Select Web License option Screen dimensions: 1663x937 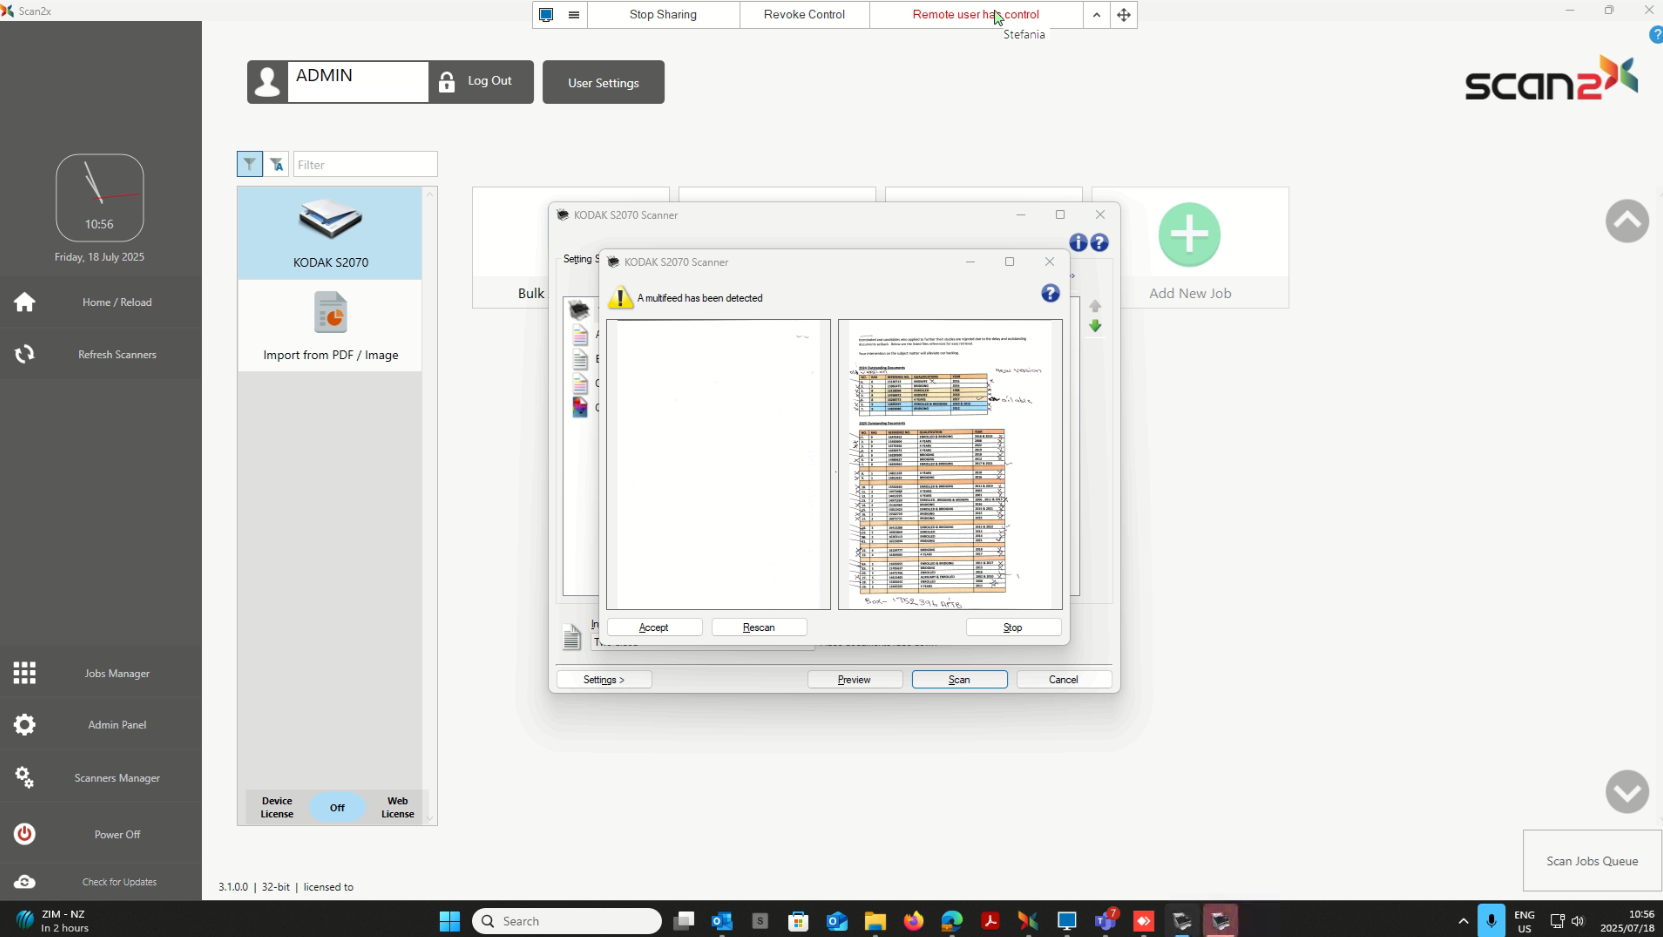point(397,807)
